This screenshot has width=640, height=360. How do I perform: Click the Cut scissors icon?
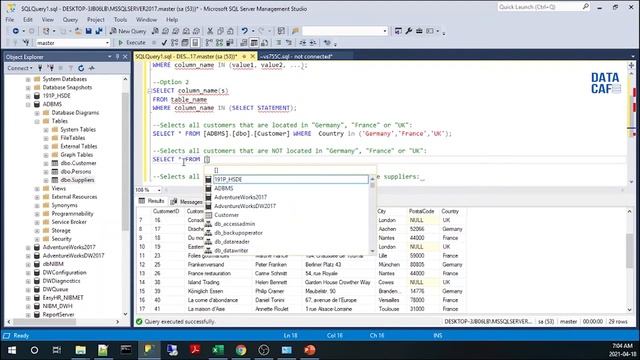(210, 31)
